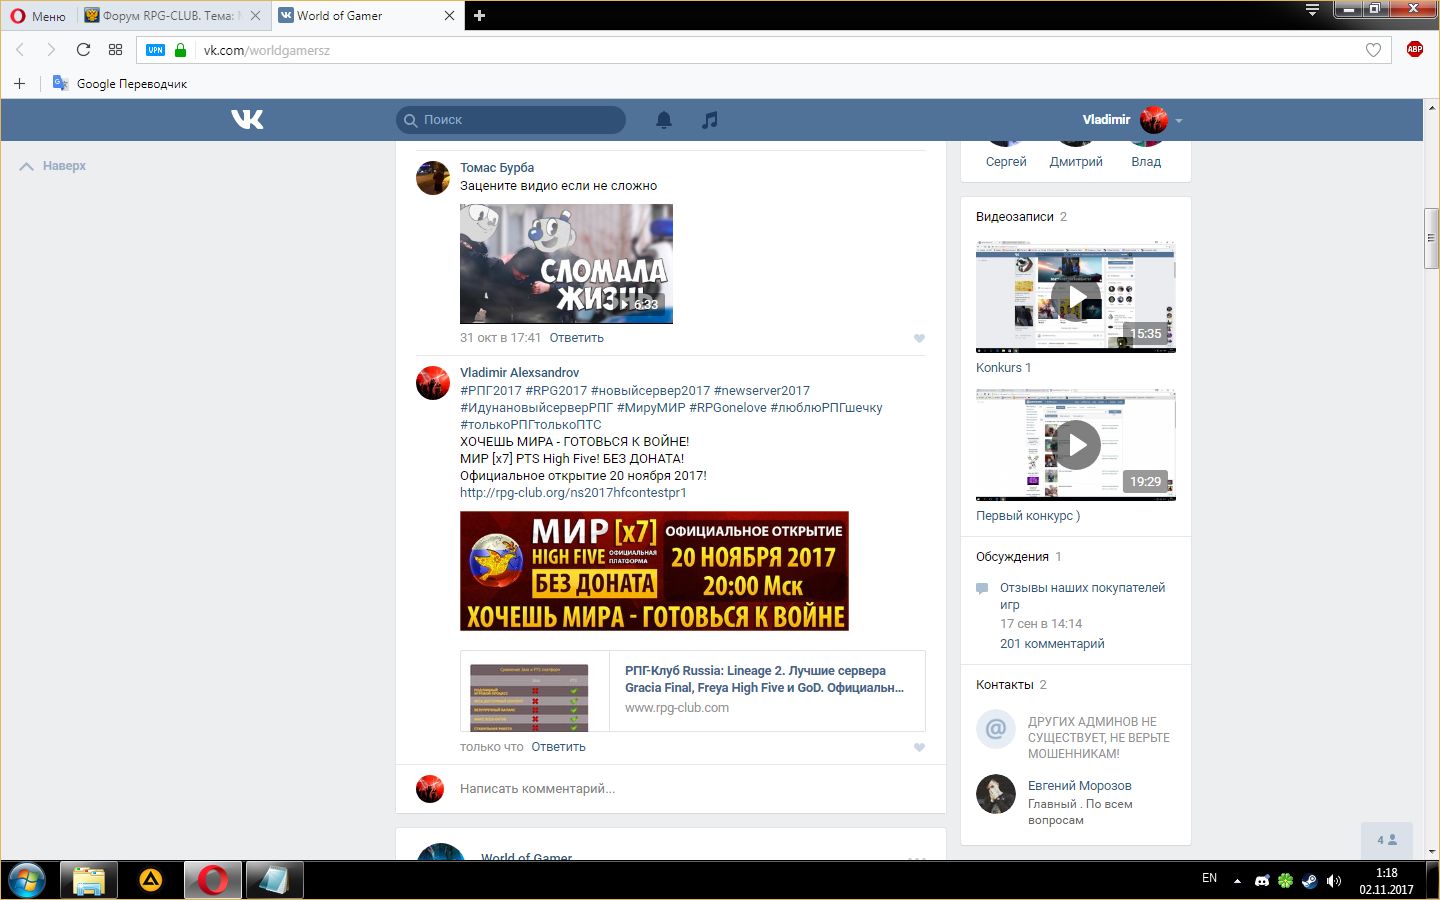This screenshot has width=1440, height=900.
Task: Reload the current page
Action: pos(83,50)
